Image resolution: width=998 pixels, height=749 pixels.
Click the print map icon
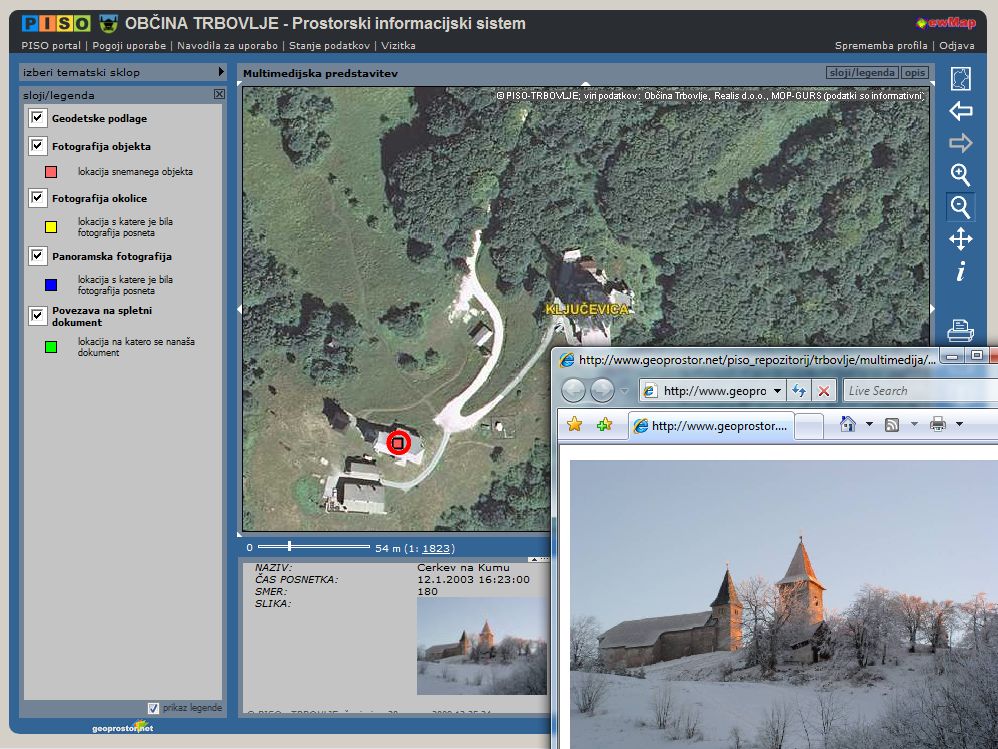pos(960,329)
